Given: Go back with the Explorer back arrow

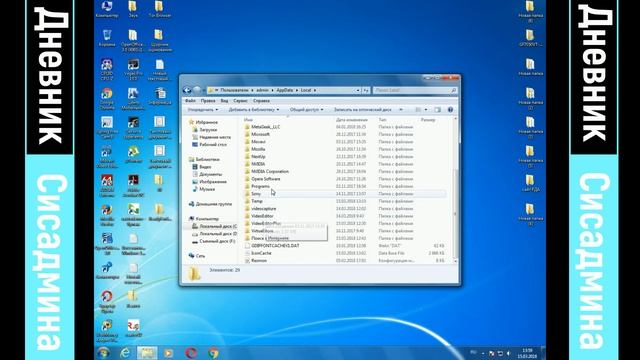Looking at the screenshot, I should (x=187, y=90).
